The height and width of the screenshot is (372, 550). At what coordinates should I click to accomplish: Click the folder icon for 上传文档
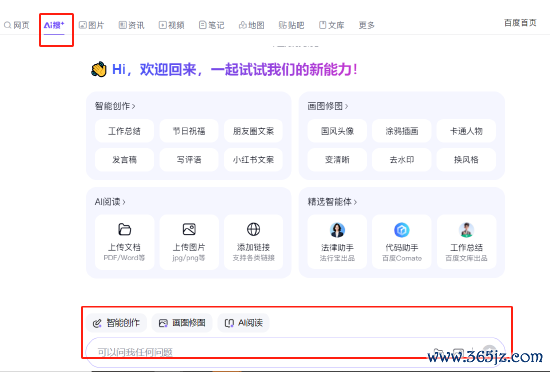pyautogui.click(x=124, y=229)
